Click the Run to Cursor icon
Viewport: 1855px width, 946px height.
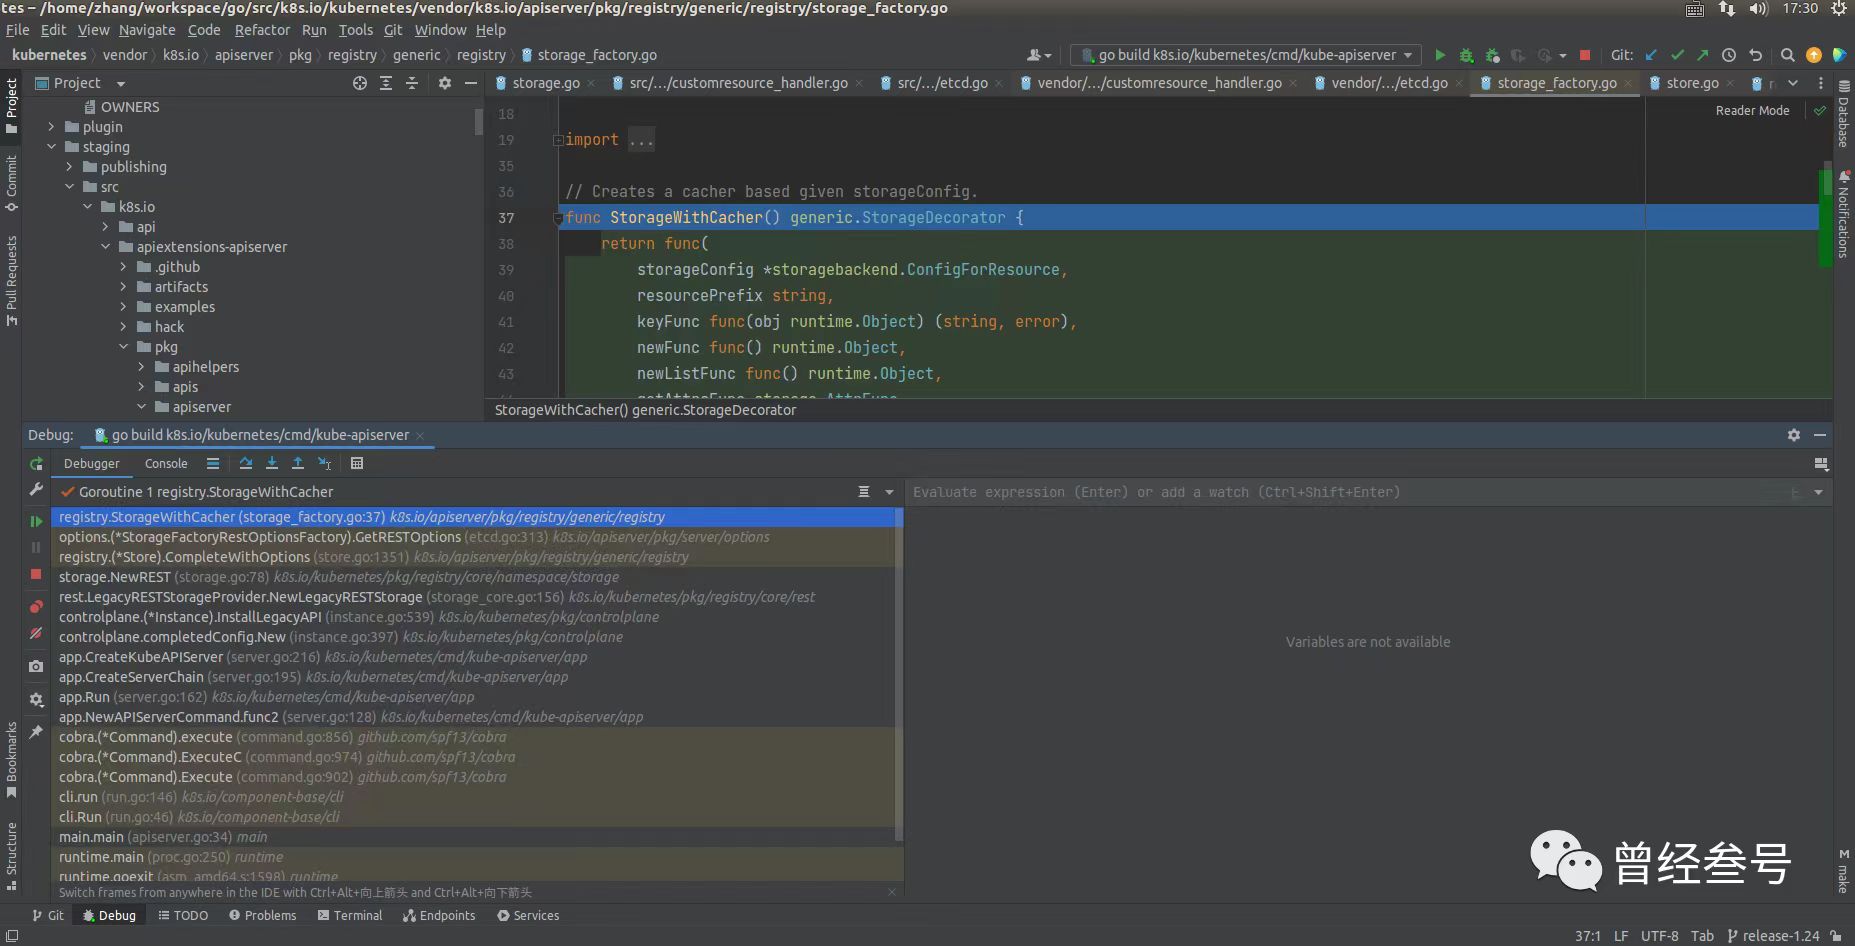point(324,463)
